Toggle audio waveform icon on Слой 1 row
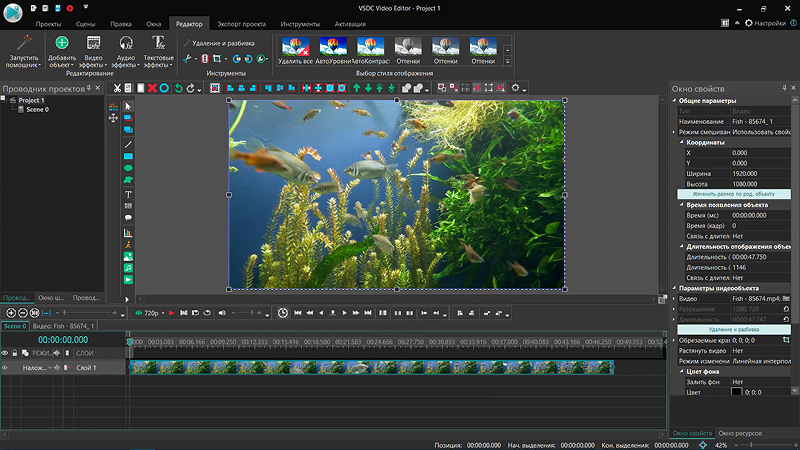Screen dimensions: 800x450 click(x=57, y=367)
